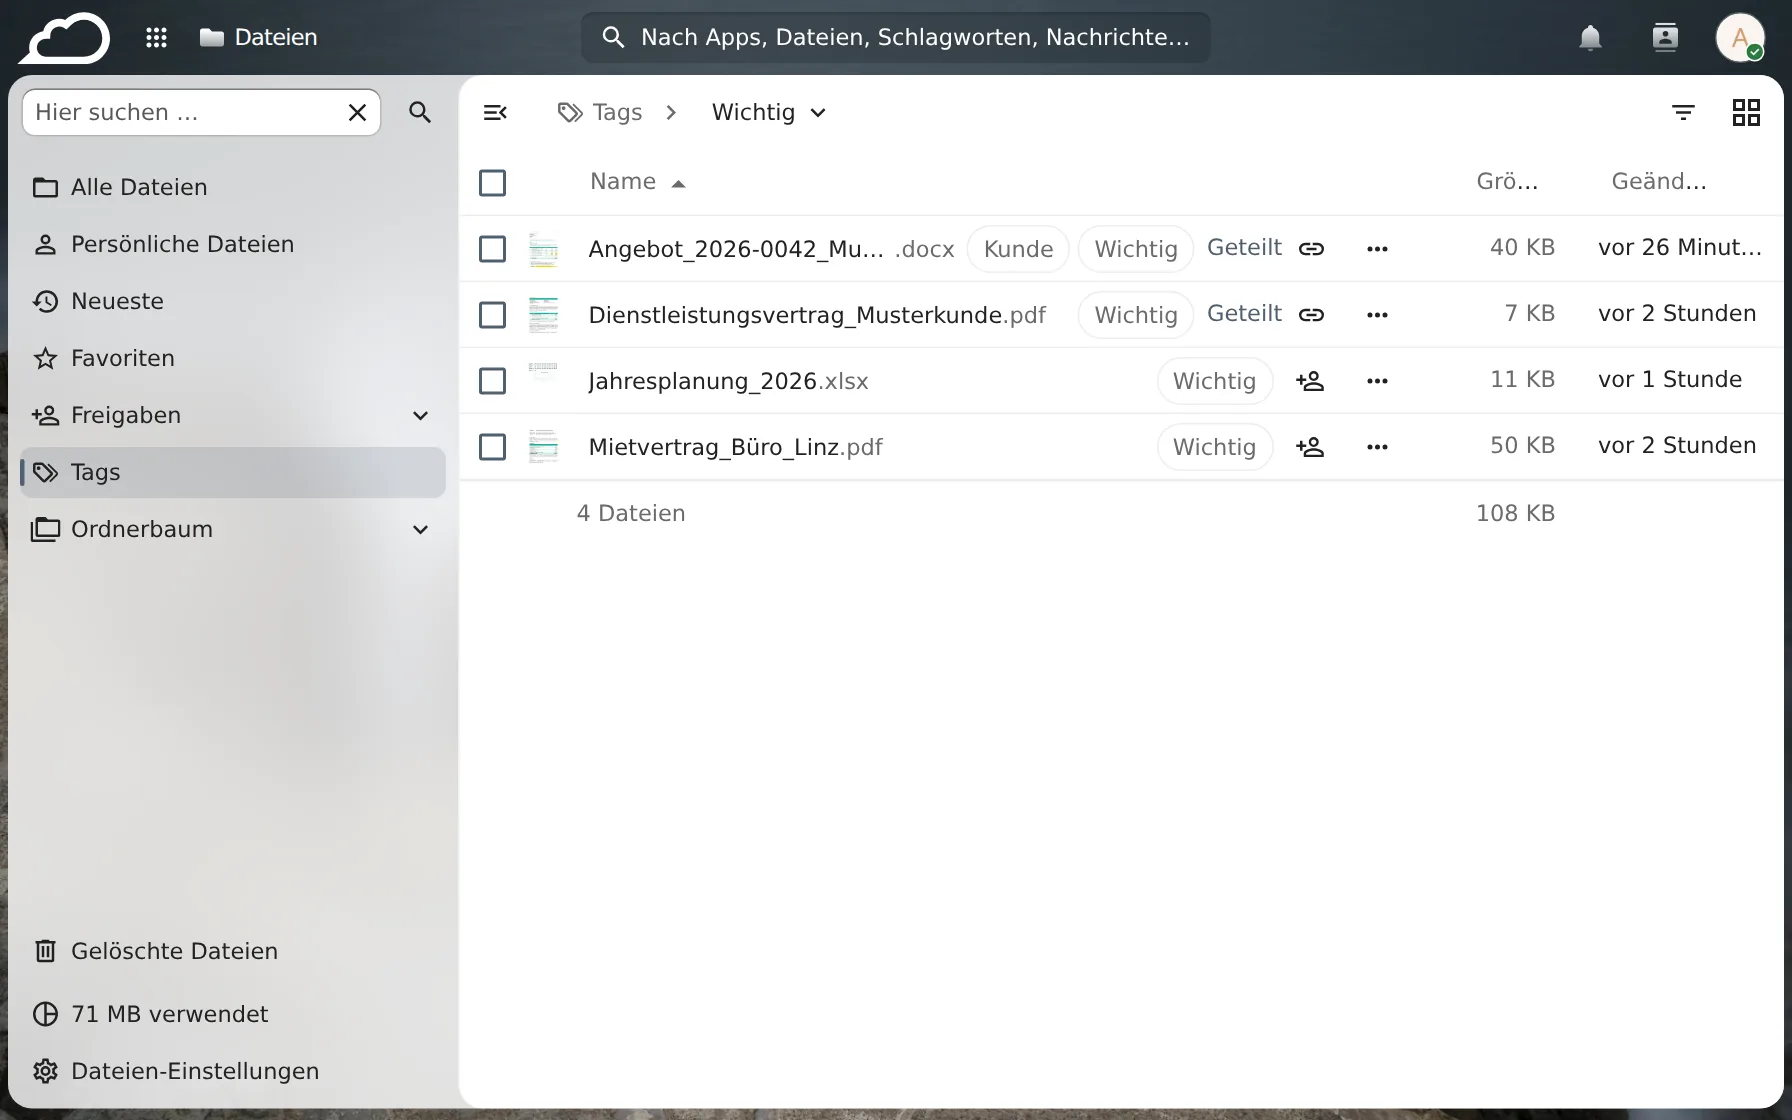Open actions menu for Mietvertrag_Büro_Linz.pdf

tap(1377, 447)
